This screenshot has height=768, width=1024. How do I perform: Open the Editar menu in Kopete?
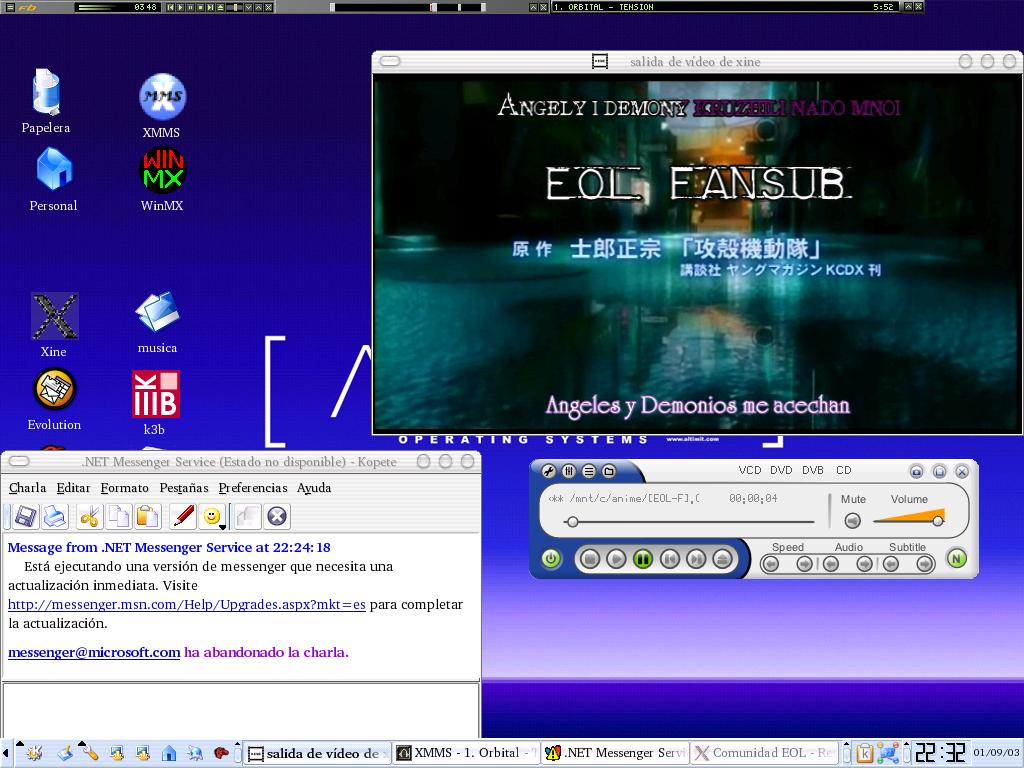coord(73,488)
